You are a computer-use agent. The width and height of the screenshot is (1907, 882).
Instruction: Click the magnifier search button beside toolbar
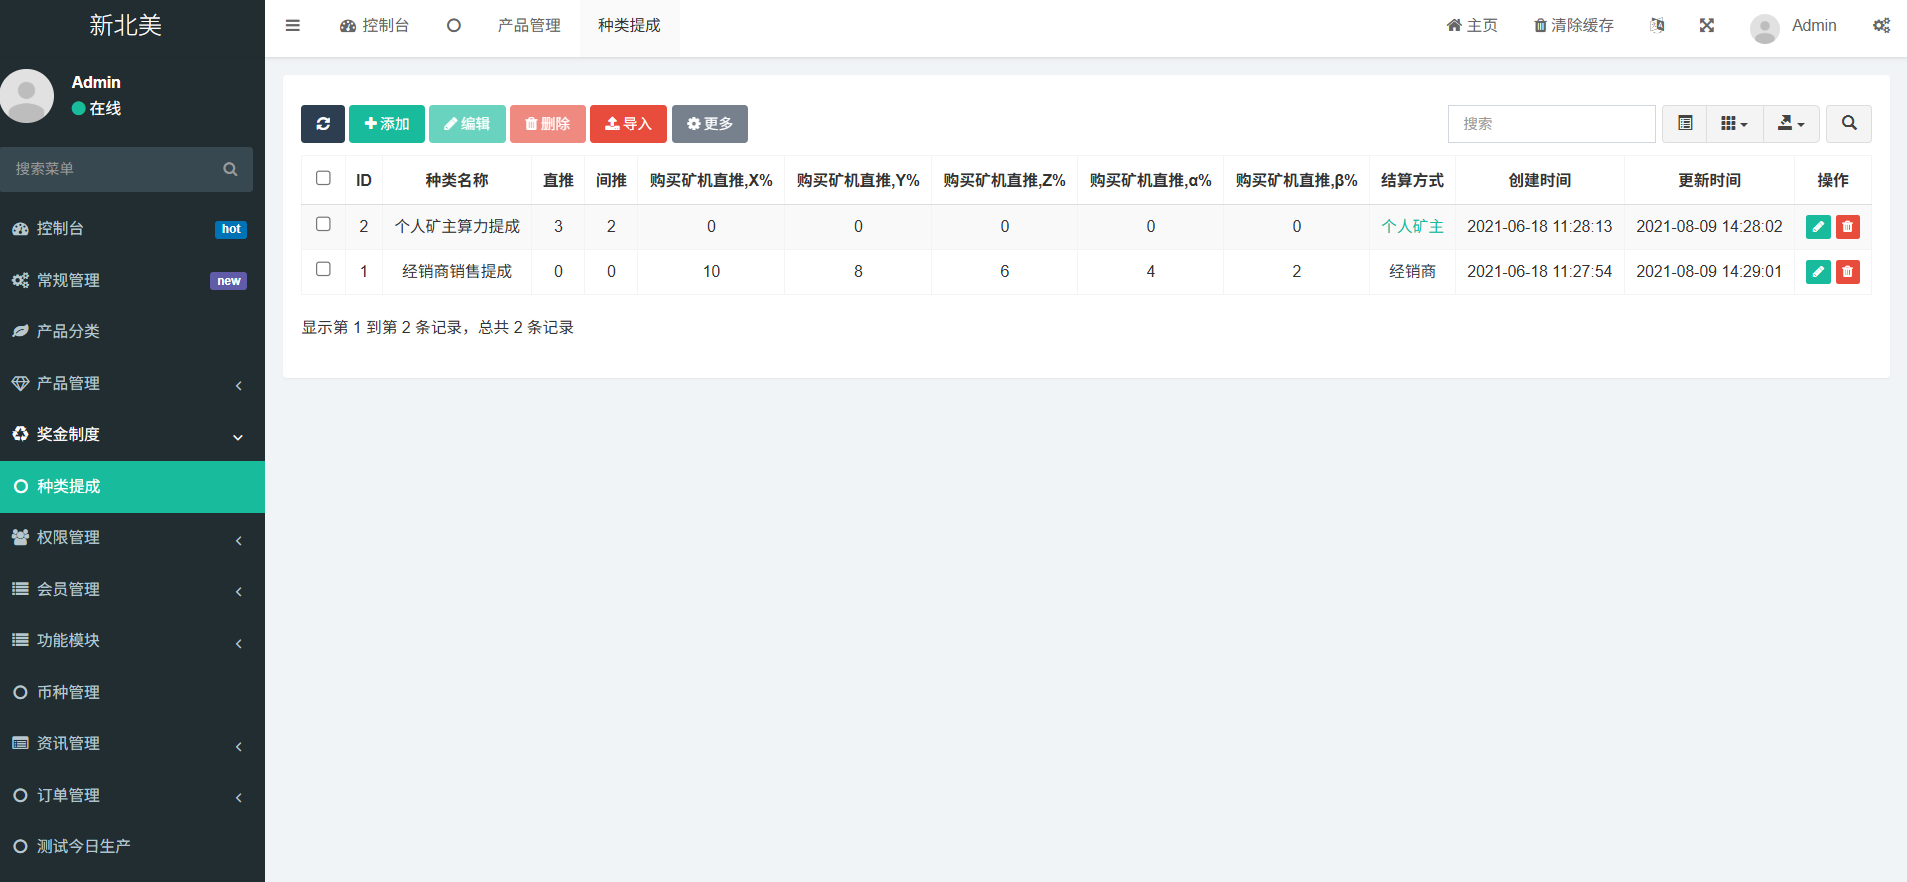tap(1848, 124)
